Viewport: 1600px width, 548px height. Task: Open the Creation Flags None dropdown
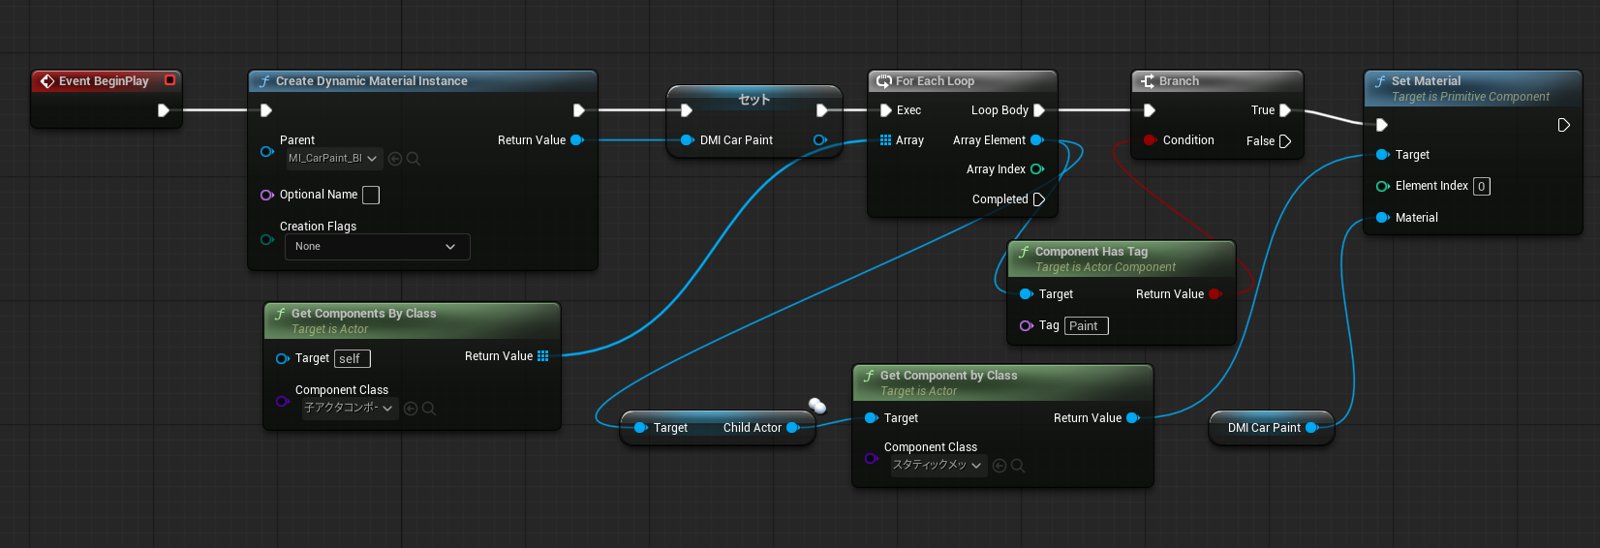pos(377,246)
